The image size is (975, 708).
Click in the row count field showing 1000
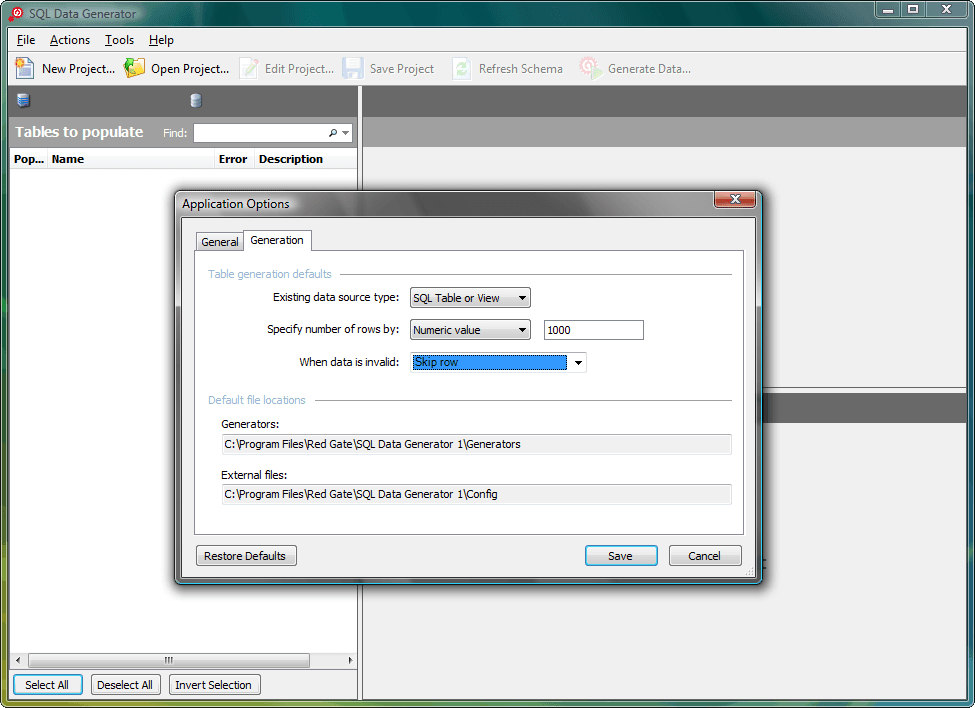coord(594,330)
